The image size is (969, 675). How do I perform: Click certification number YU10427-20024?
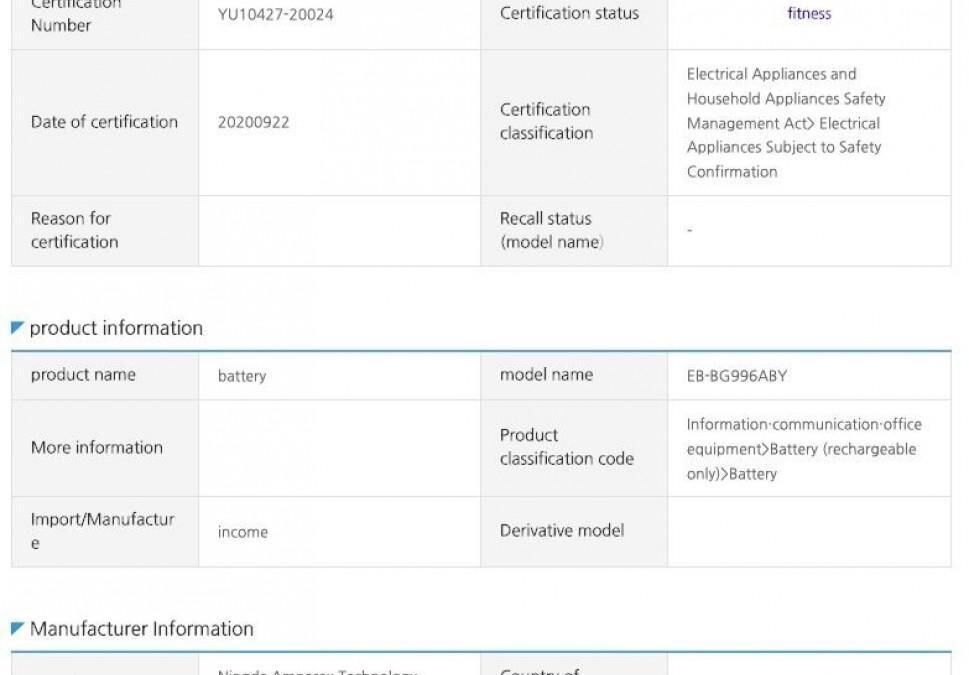click(275, 15)
